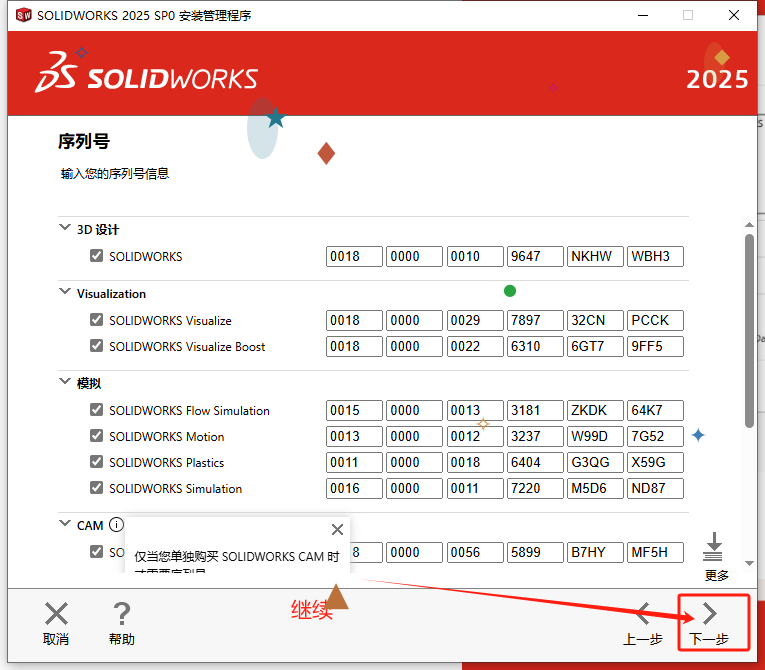
Task: Minimize the installation manager window
Action: [x=643, y=16]
